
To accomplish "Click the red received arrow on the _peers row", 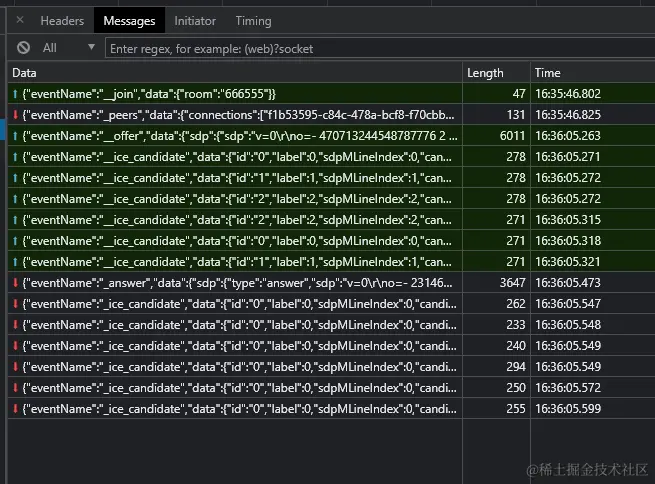I will (15, 114).
